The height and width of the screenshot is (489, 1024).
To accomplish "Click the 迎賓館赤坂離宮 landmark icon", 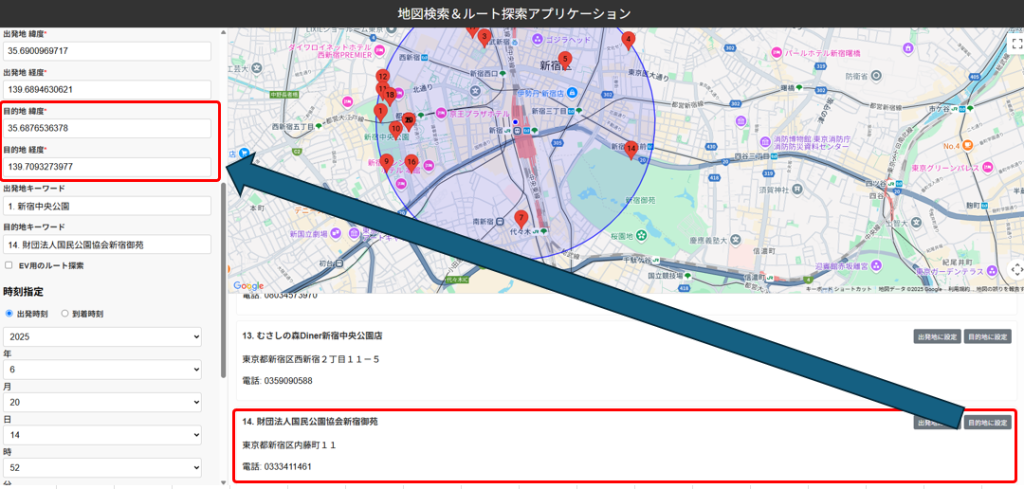I will [x=876, y=265].
